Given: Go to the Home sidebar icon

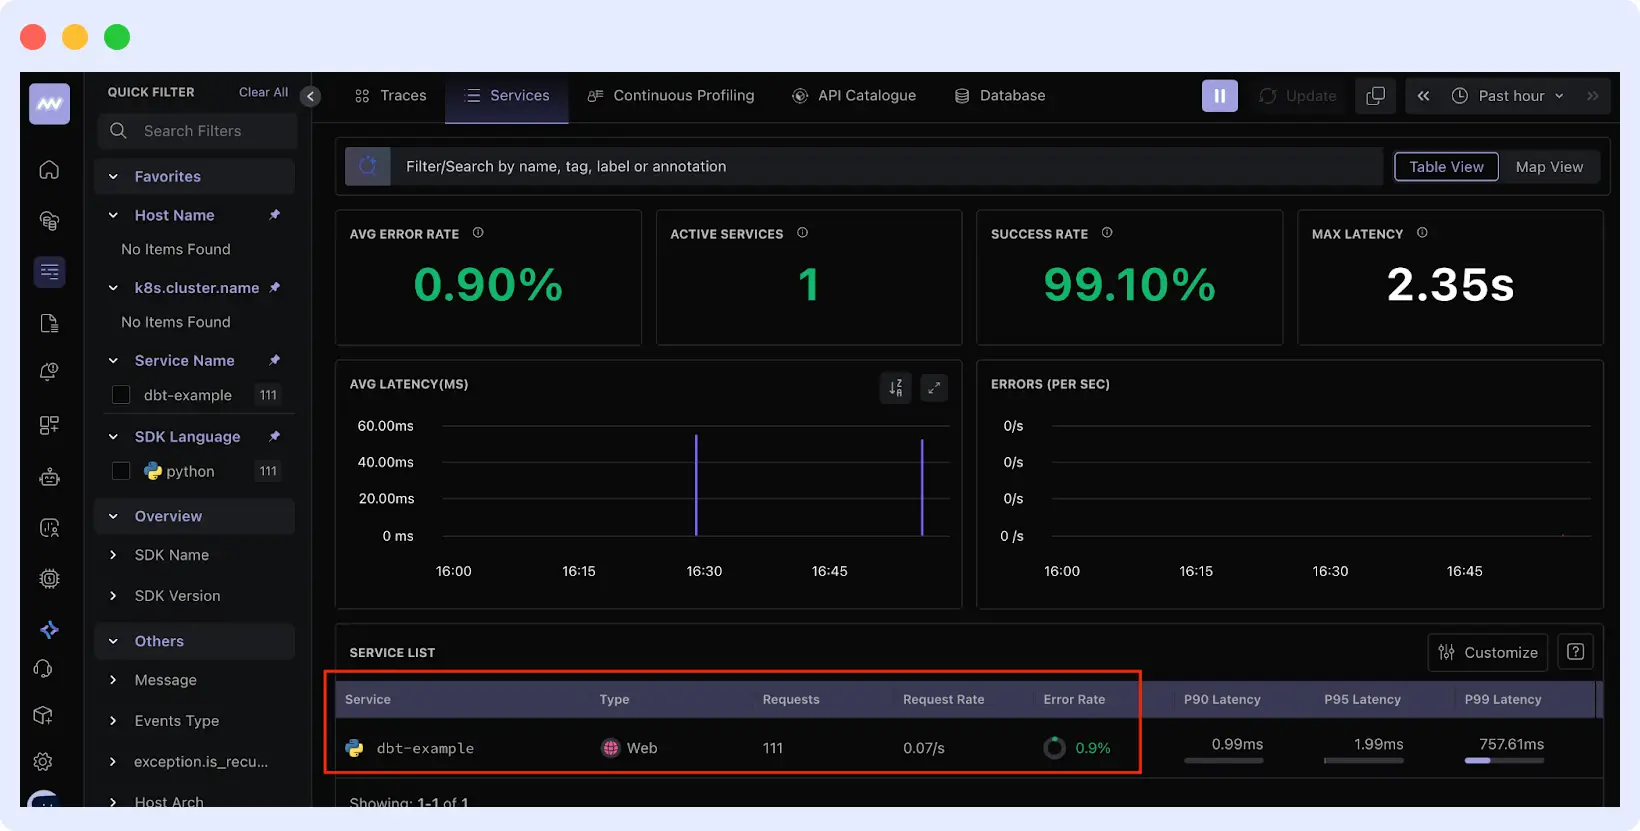Looking at the screenshot, I should pos(49,170).
